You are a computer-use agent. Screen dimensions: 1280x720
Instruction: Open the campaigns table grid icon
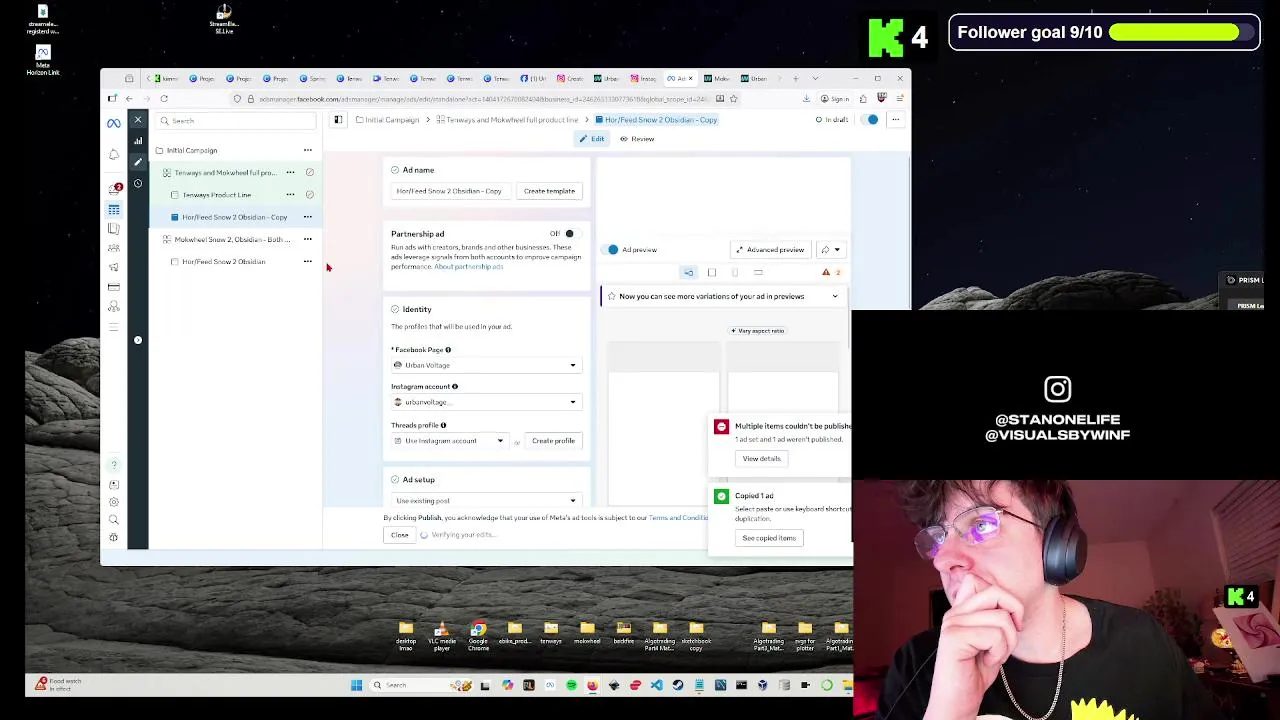click(114, 209)
